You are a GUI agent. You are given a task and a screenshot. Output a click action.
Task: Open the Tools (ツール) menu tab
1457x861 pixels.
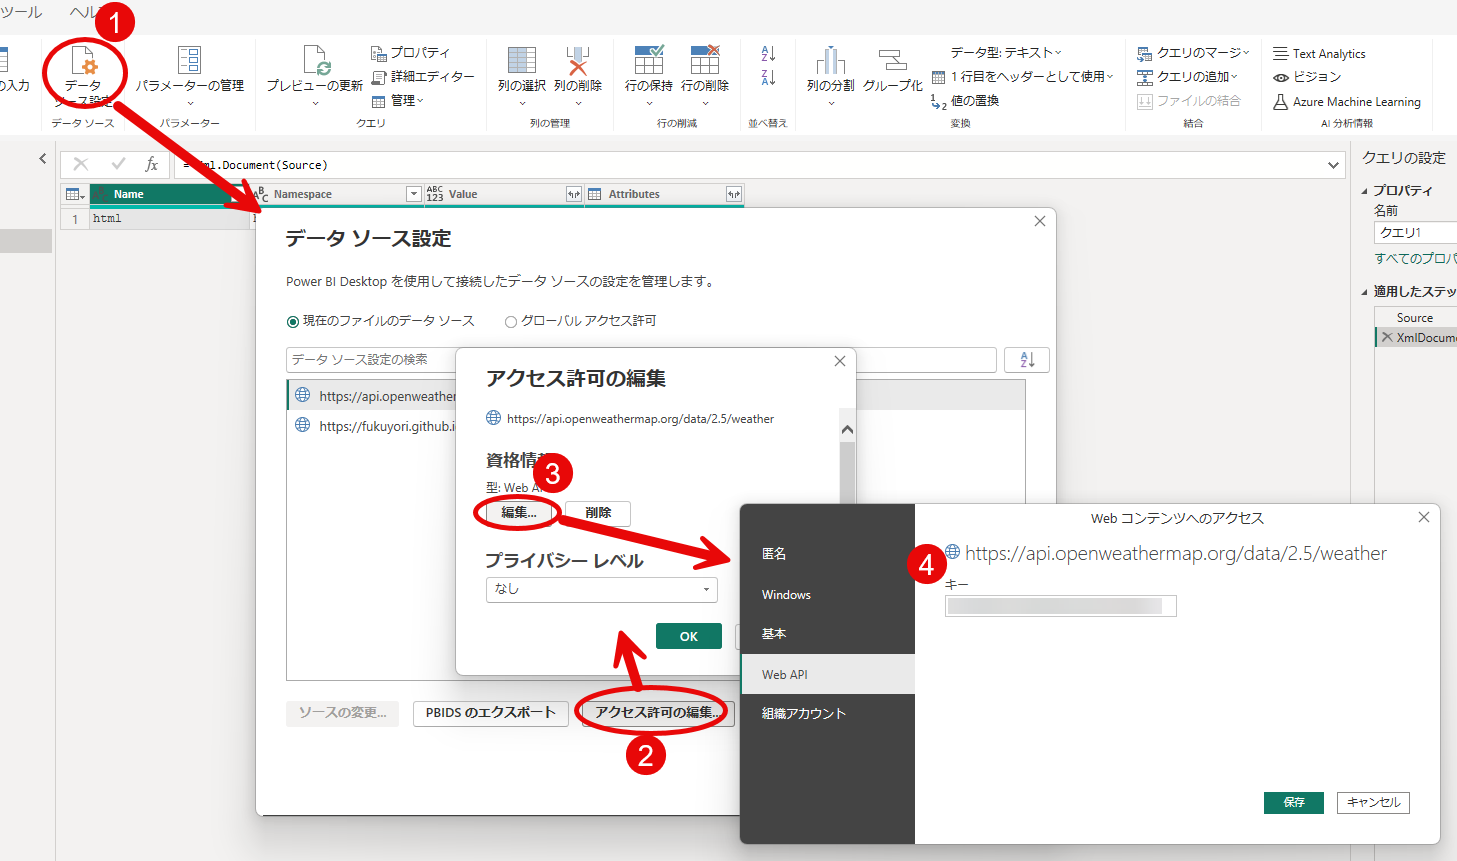22,12
